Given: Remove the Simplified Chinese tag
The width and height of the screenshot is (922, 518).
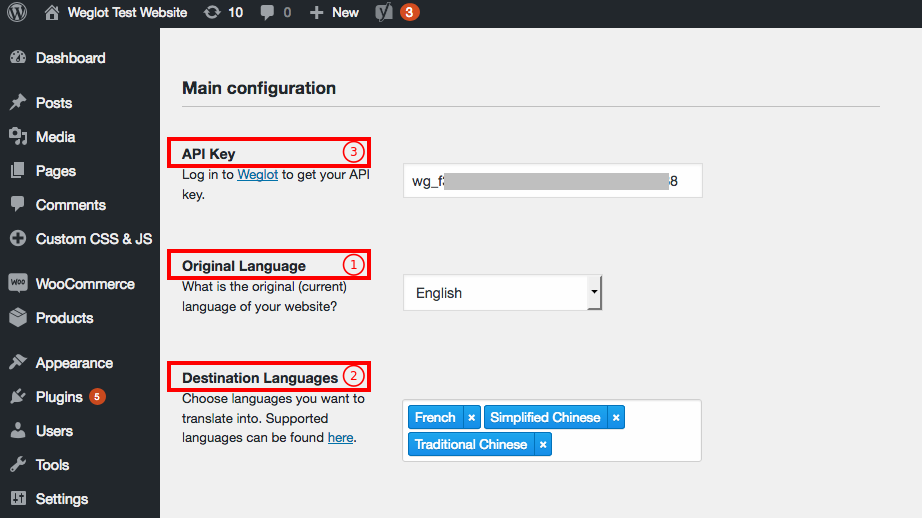Looking at the screenshot, I should tap(616, 417).
